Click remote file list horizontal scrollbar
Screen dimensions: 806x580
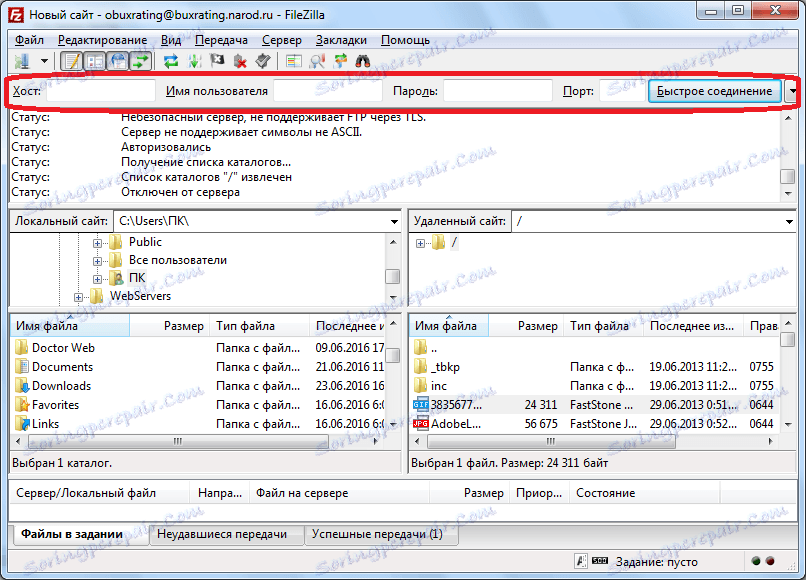551,441
